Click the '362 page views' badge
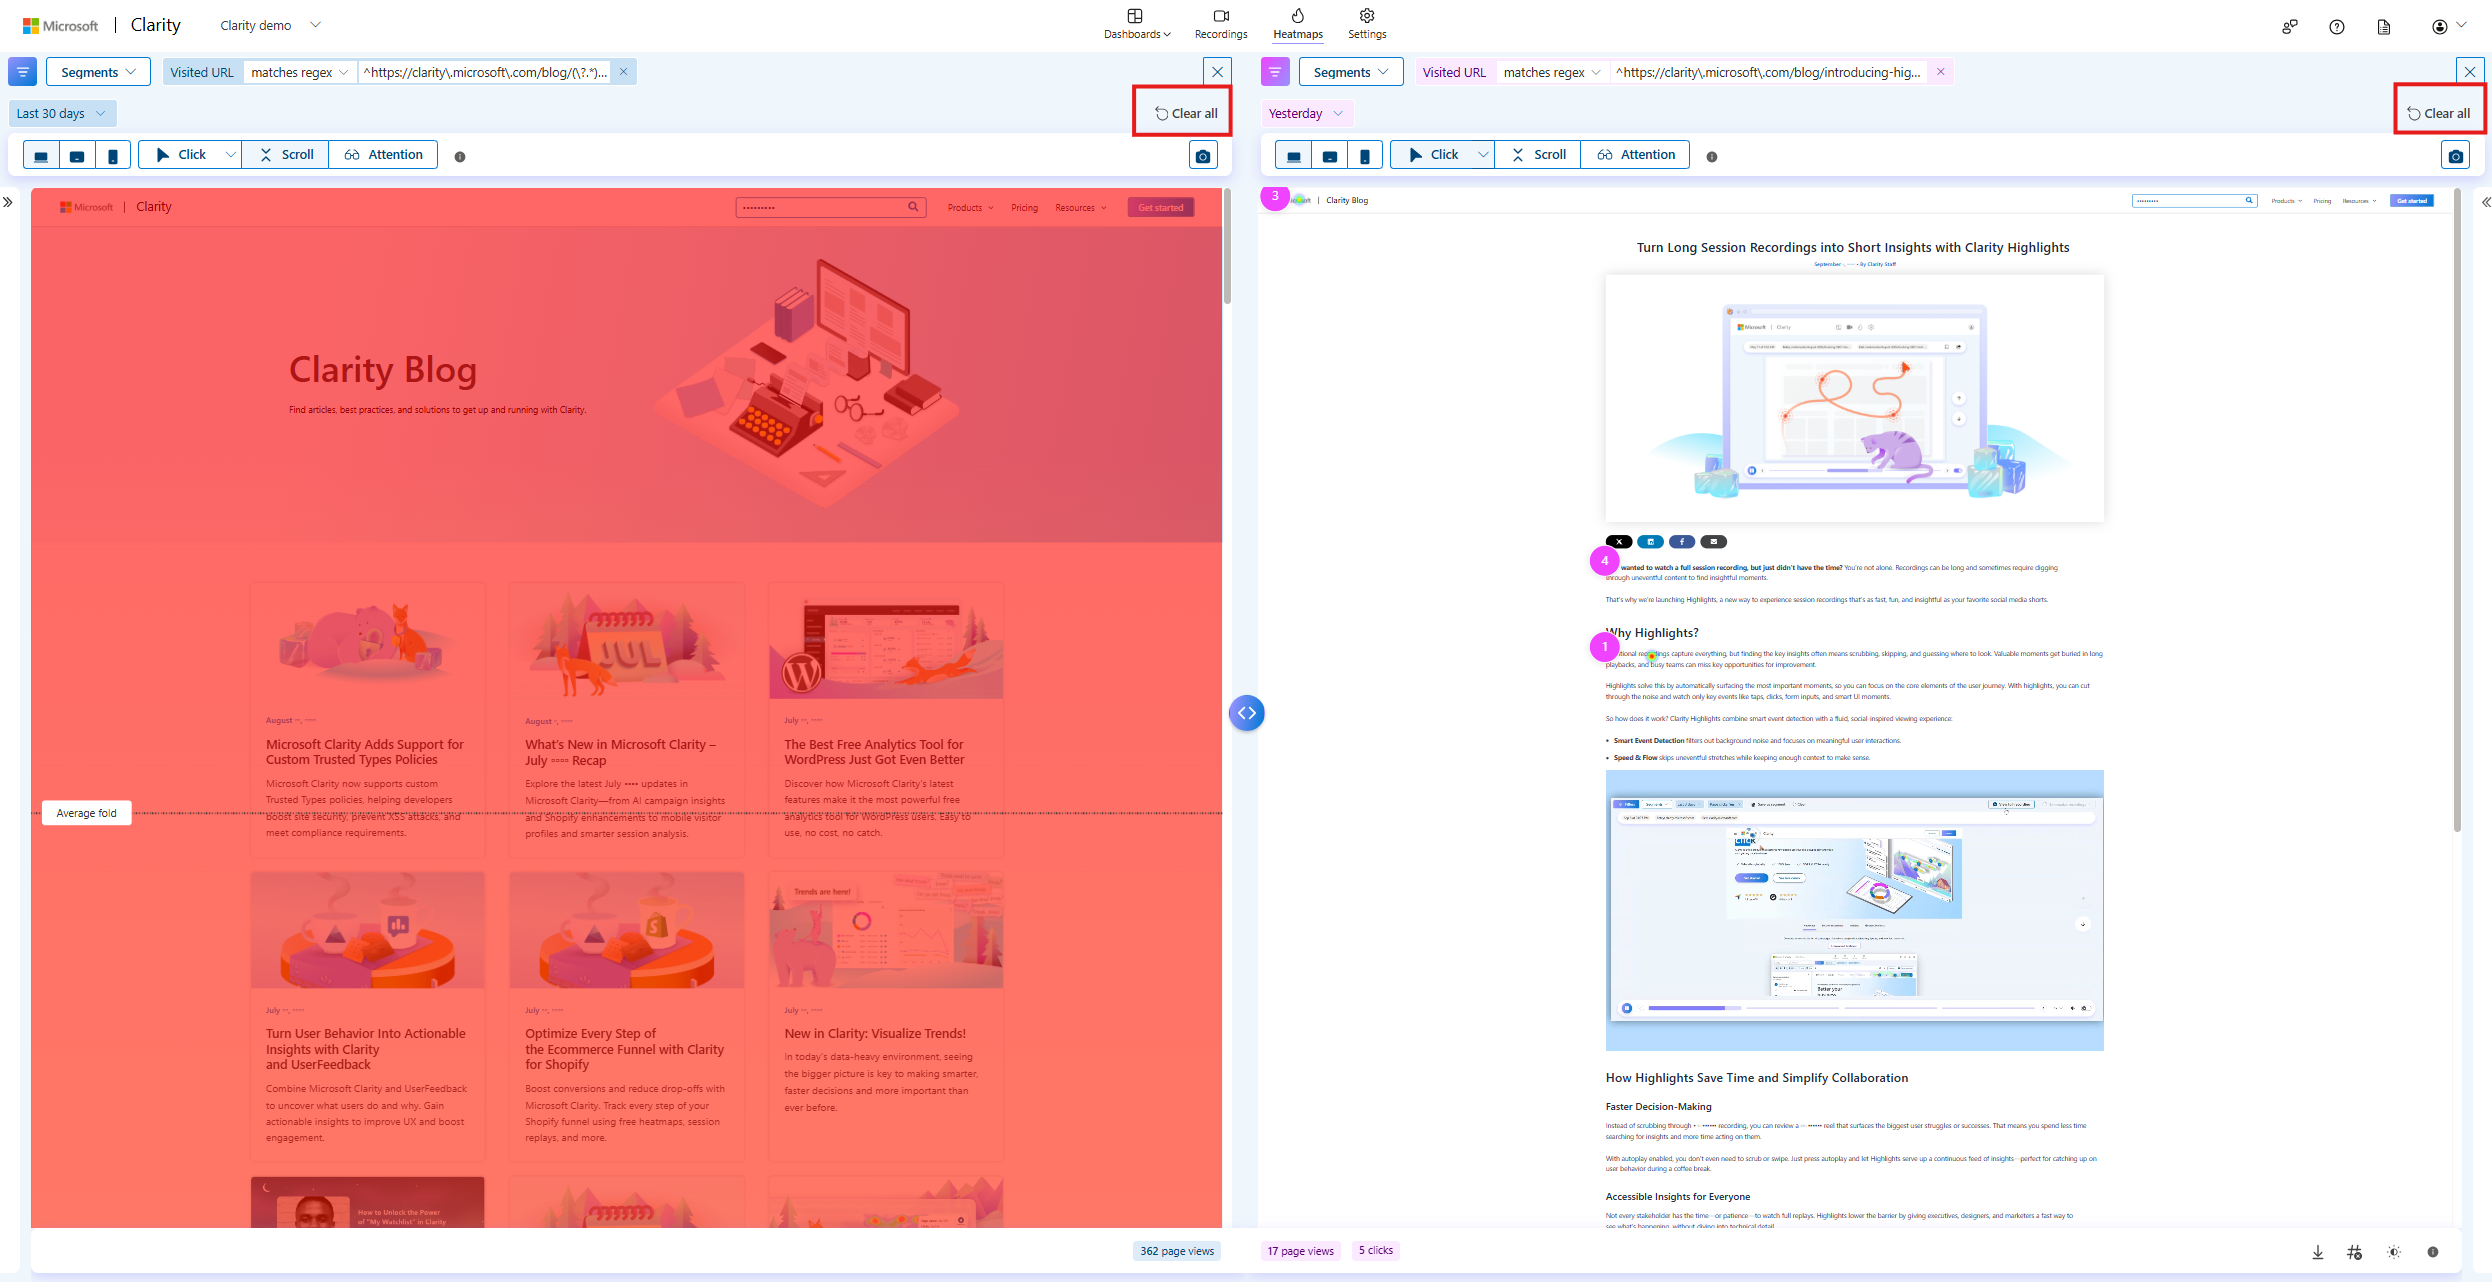The width and height of the screenshot is (2492, 1282). pyautogui.click(x=1177, y=1251)
